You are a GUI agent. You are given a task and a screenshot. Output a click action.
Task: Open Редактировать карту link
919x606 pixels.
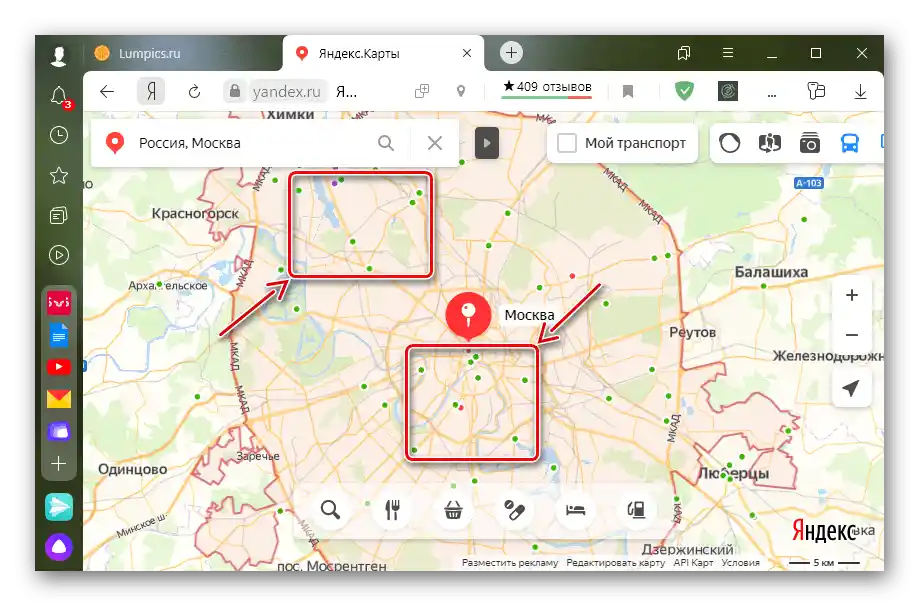[615, 563]
